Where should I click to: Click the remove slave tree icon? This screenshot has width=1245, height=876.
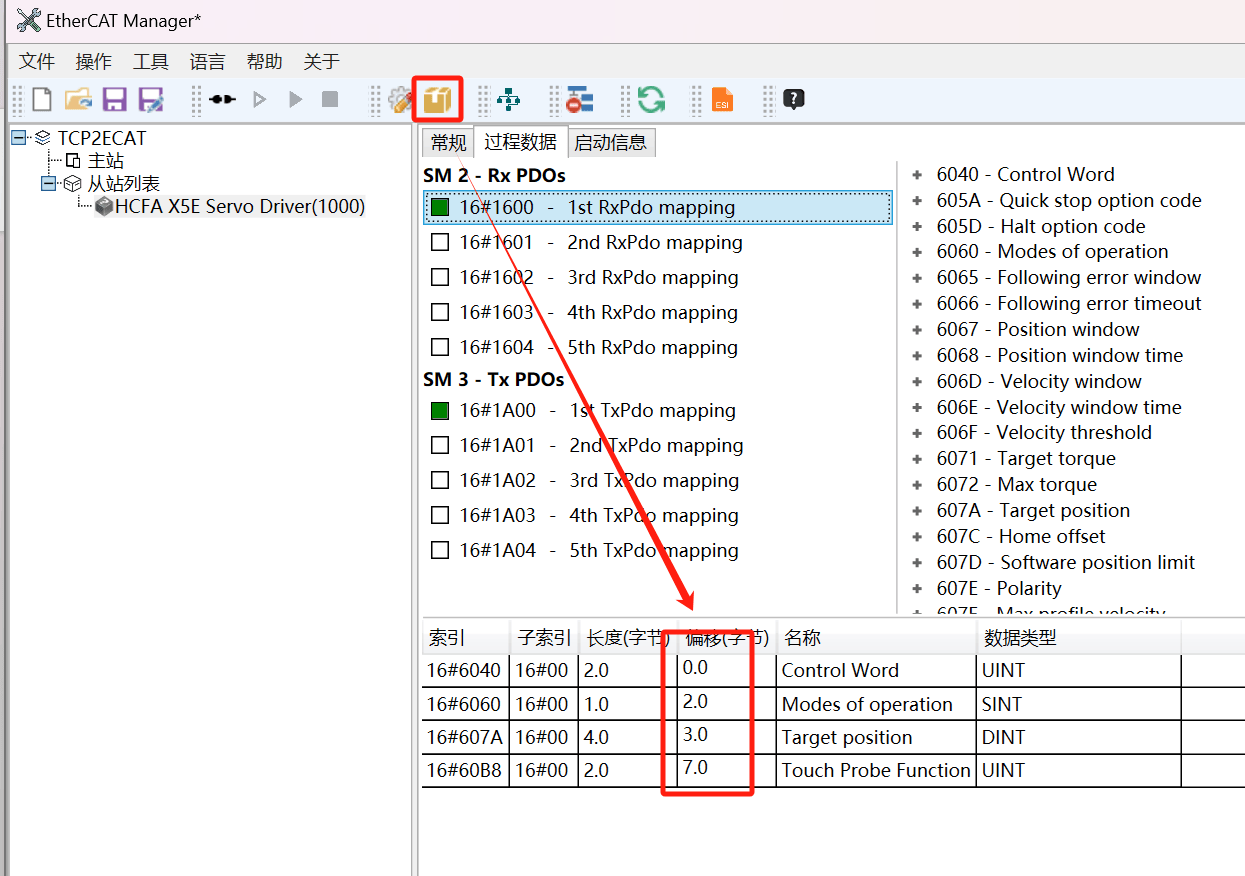580,99
